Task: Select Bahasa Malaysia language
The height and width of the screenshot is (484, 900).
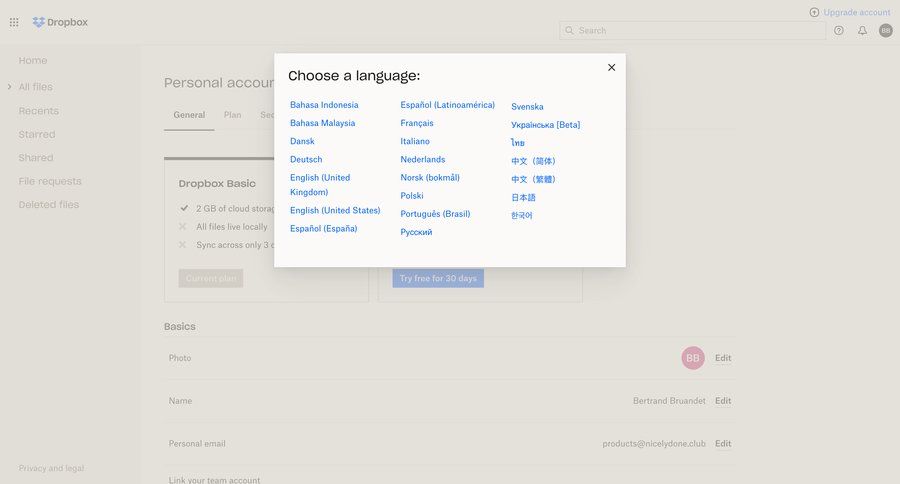Action: click(322, 123)
